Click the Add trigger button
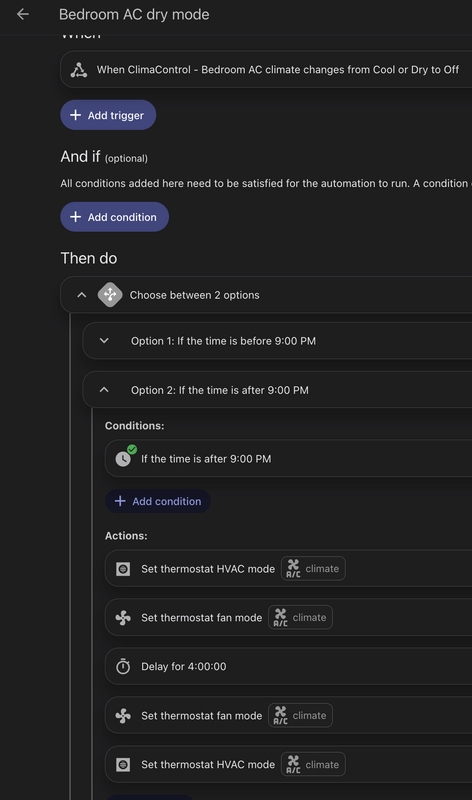Screen dimensions: 472x800 click(x=108, y=115)
